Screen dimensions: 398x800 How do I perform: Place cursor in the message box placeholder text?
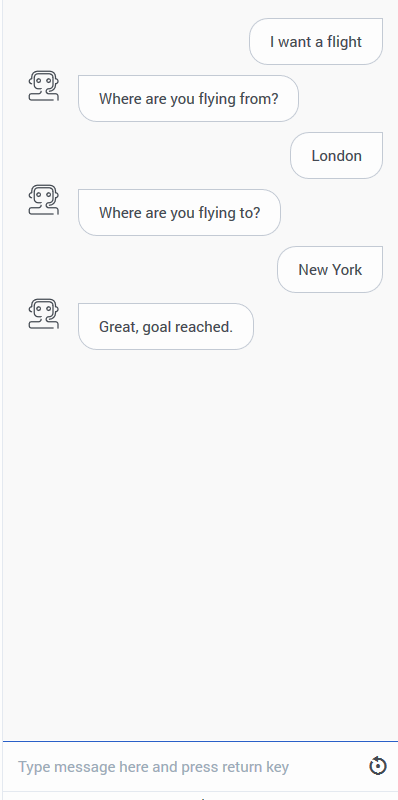(154, 767)
